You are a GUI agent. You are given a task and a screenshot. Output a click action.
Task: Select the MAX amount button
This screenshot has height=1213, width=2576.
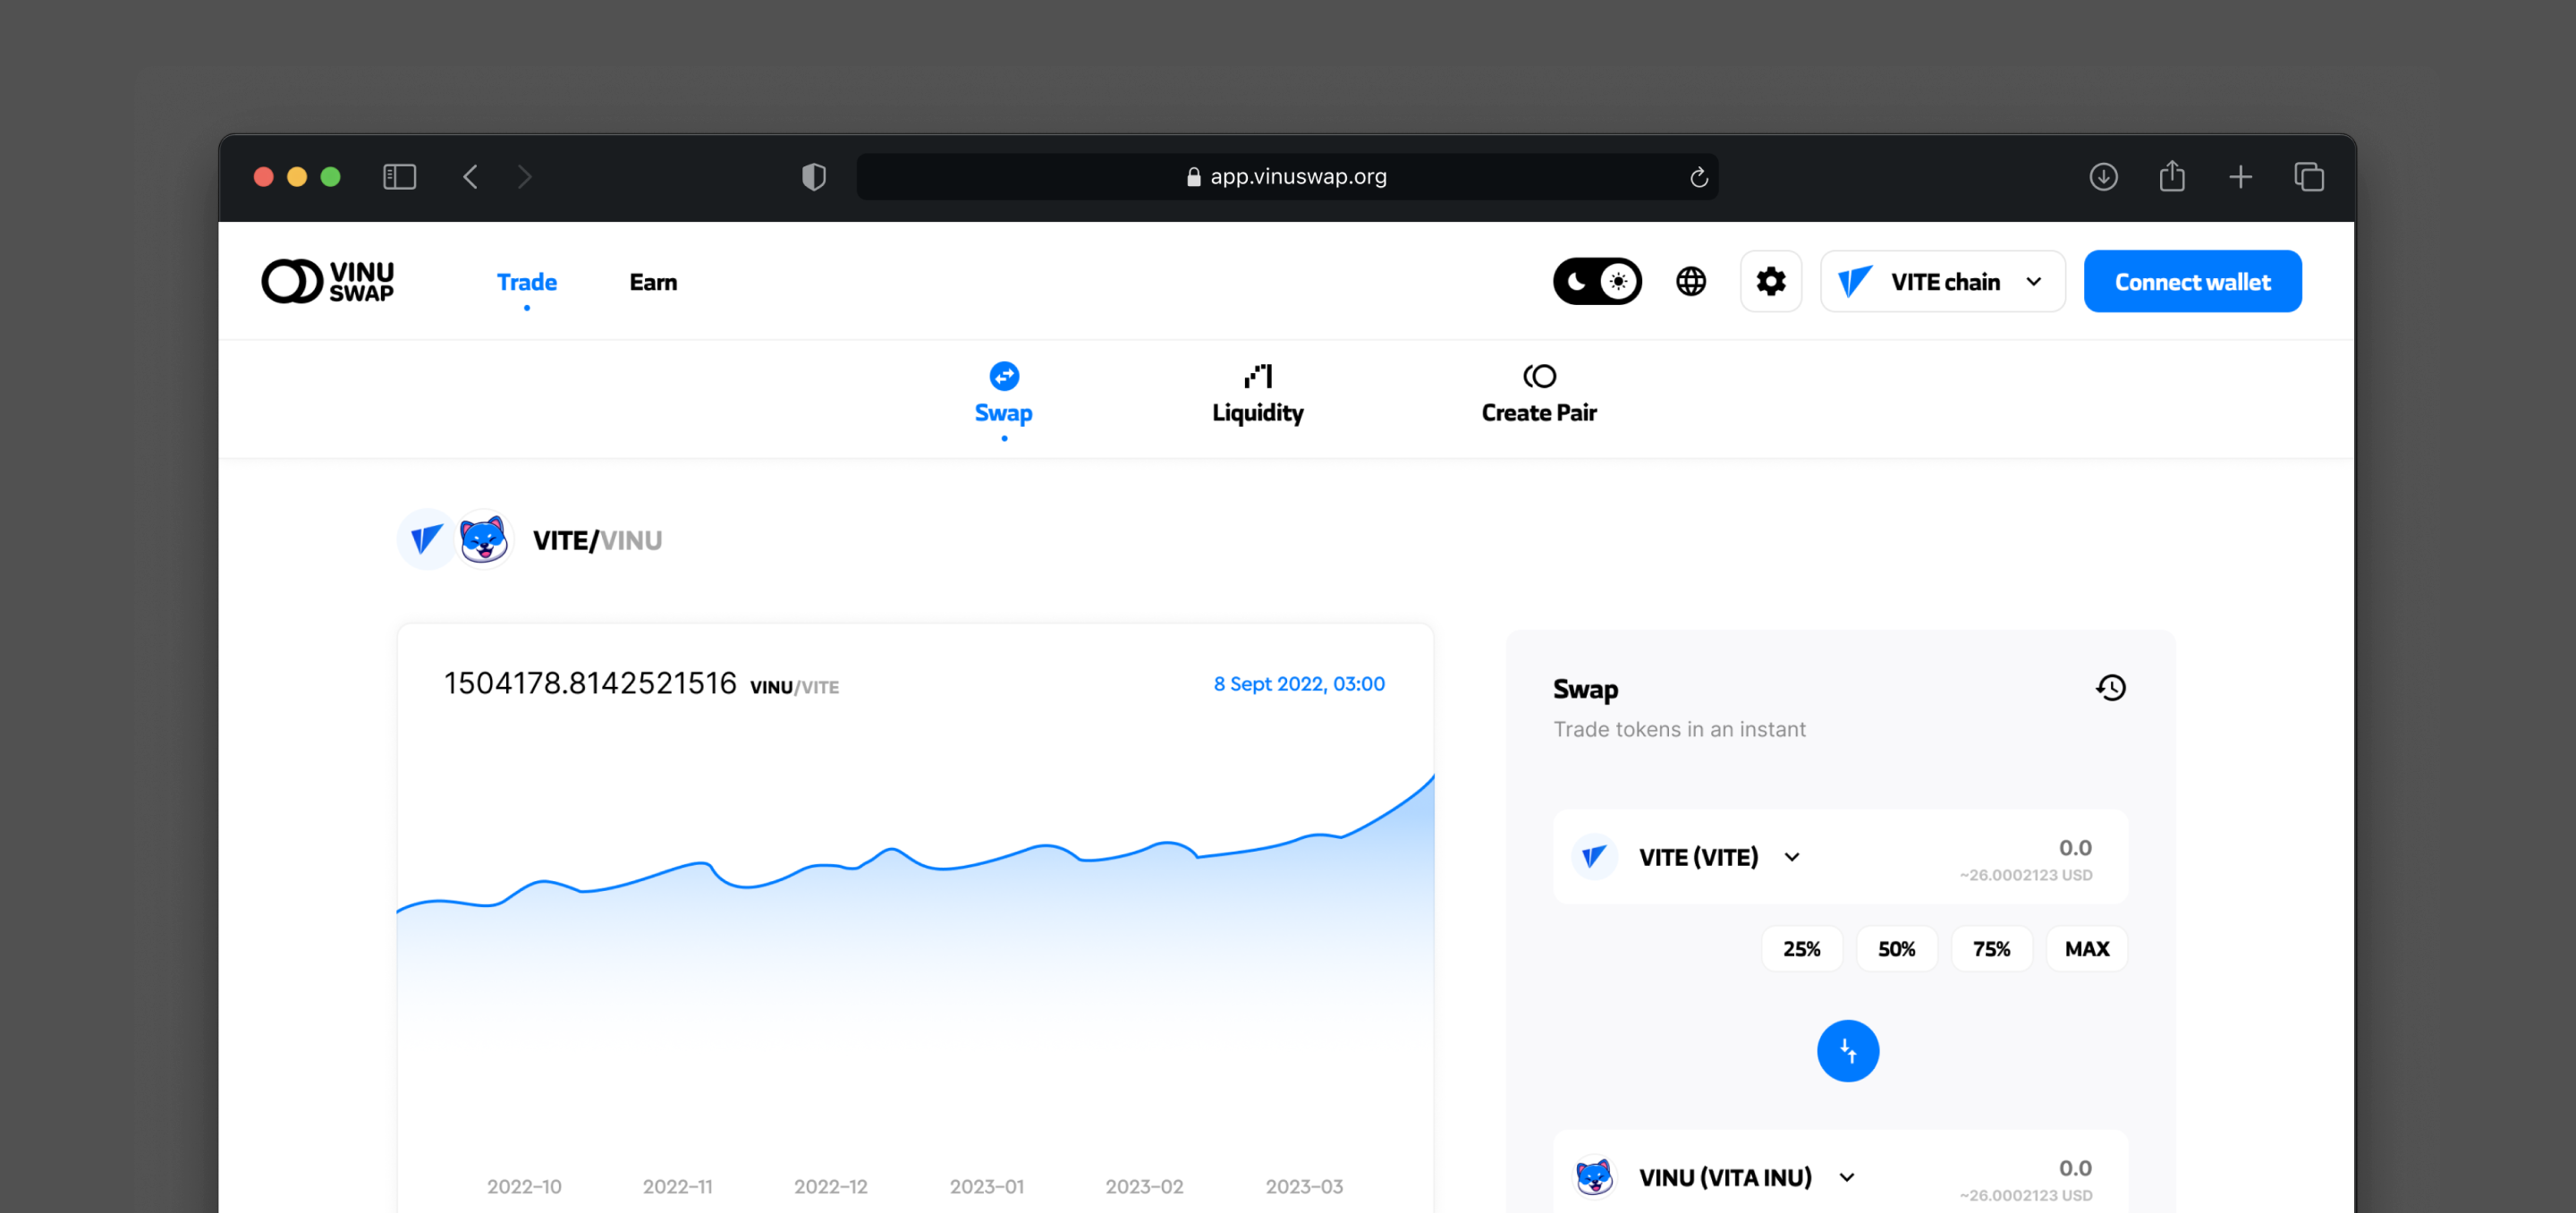(2087, 948)
